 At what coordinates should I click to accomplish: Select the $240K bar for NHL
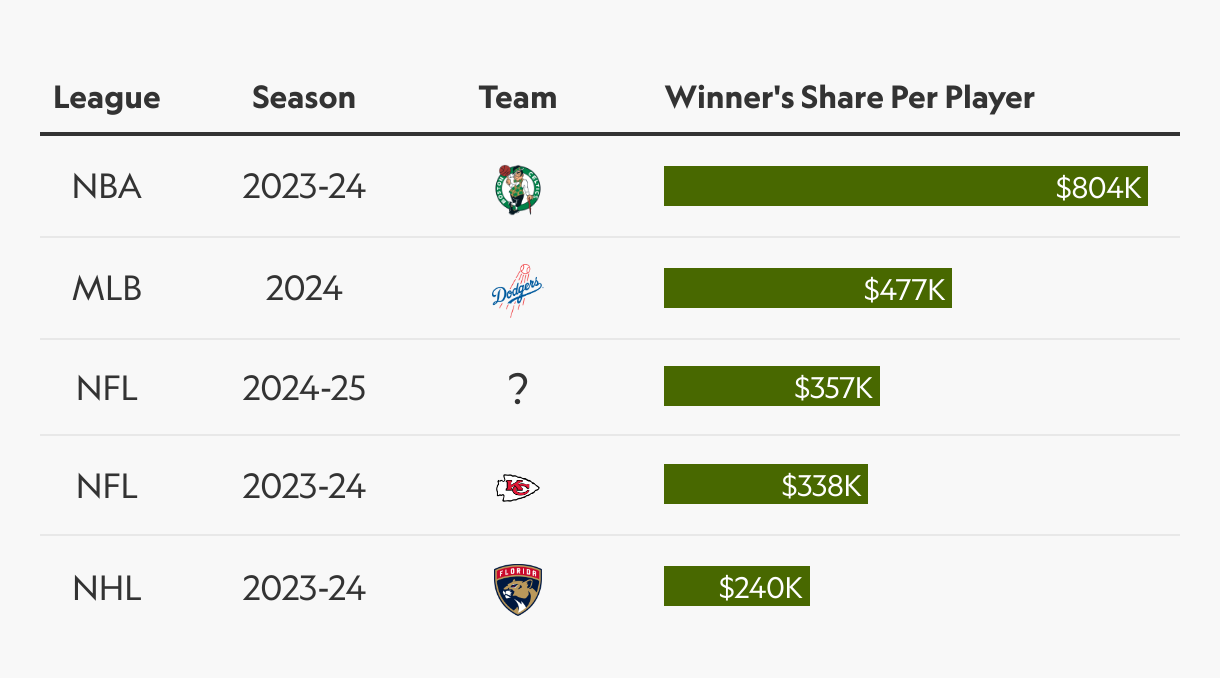pyautogui.click(x=736, y=587)
